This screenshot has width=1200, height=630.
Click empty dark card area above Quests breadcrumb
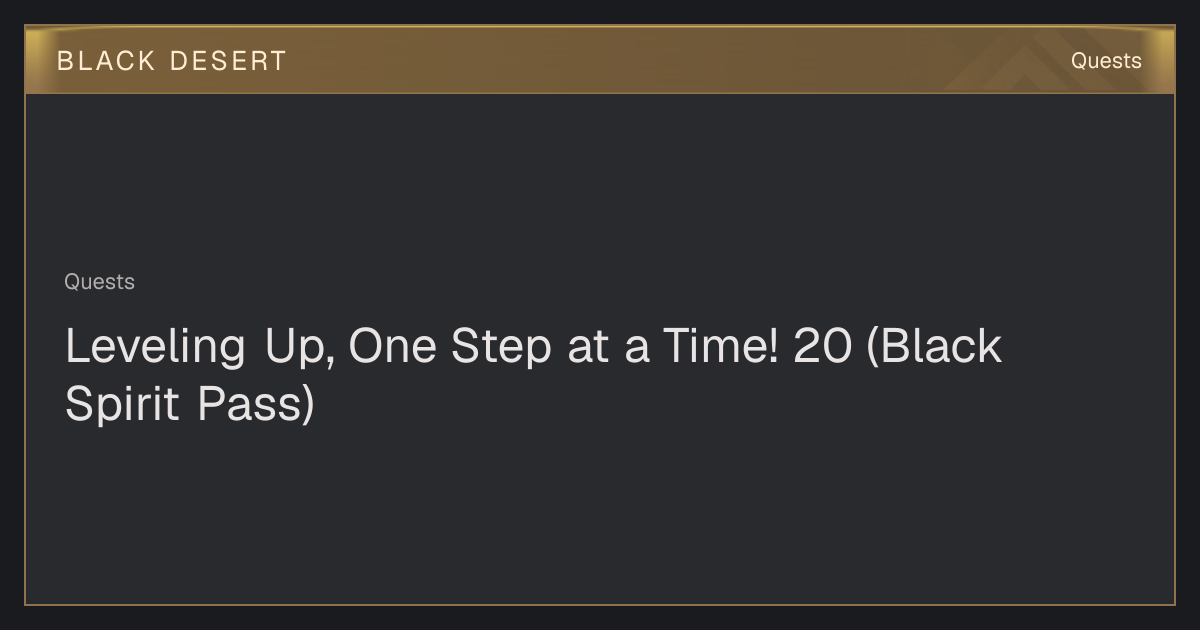(x=600, y=180)
